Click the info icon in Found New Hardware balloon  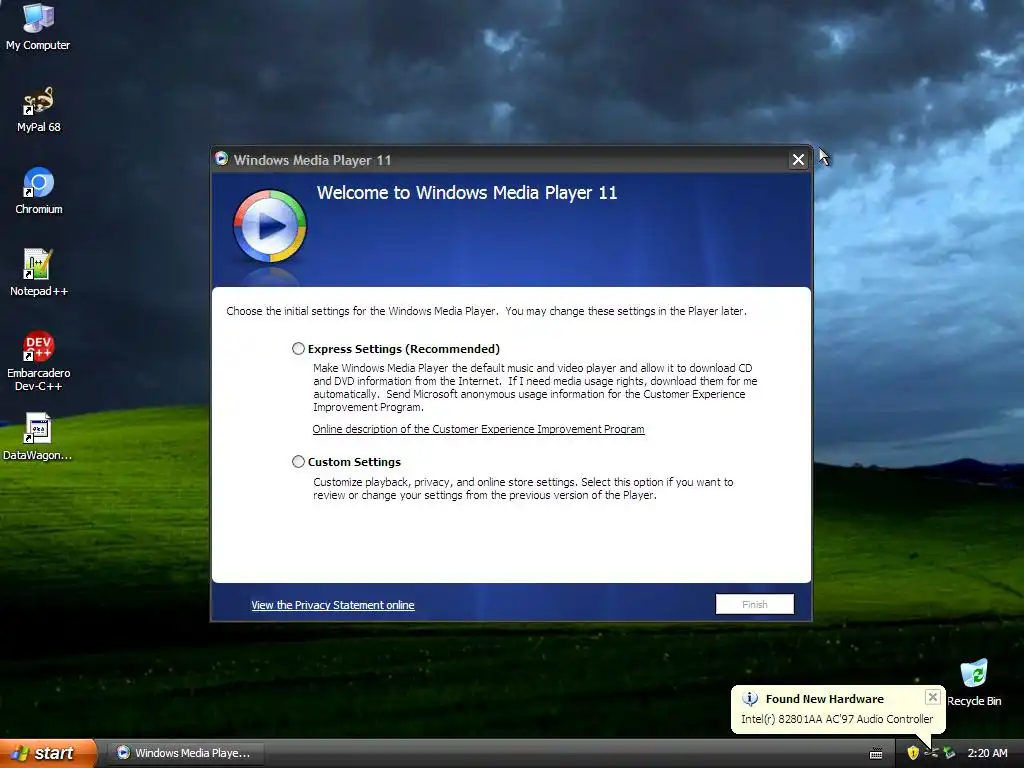coord(750,699)
